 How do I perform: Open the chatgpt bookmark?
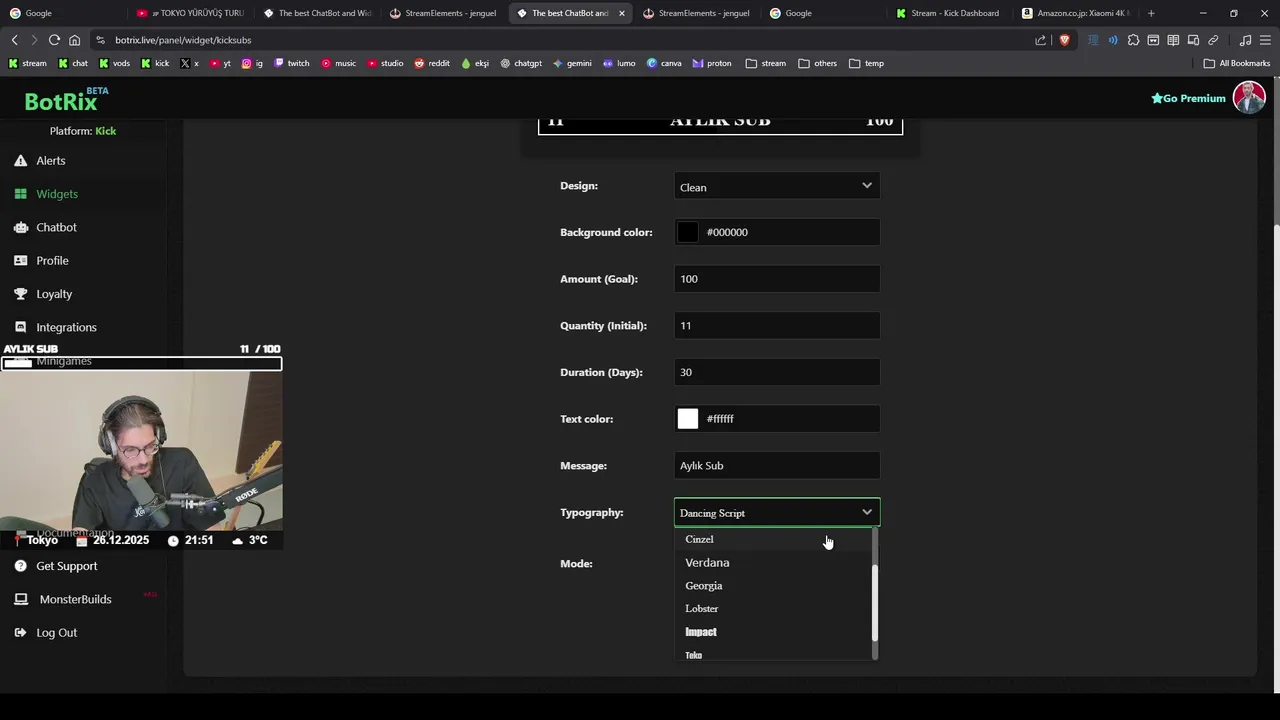pyautogui.click(x=520, y=63)
